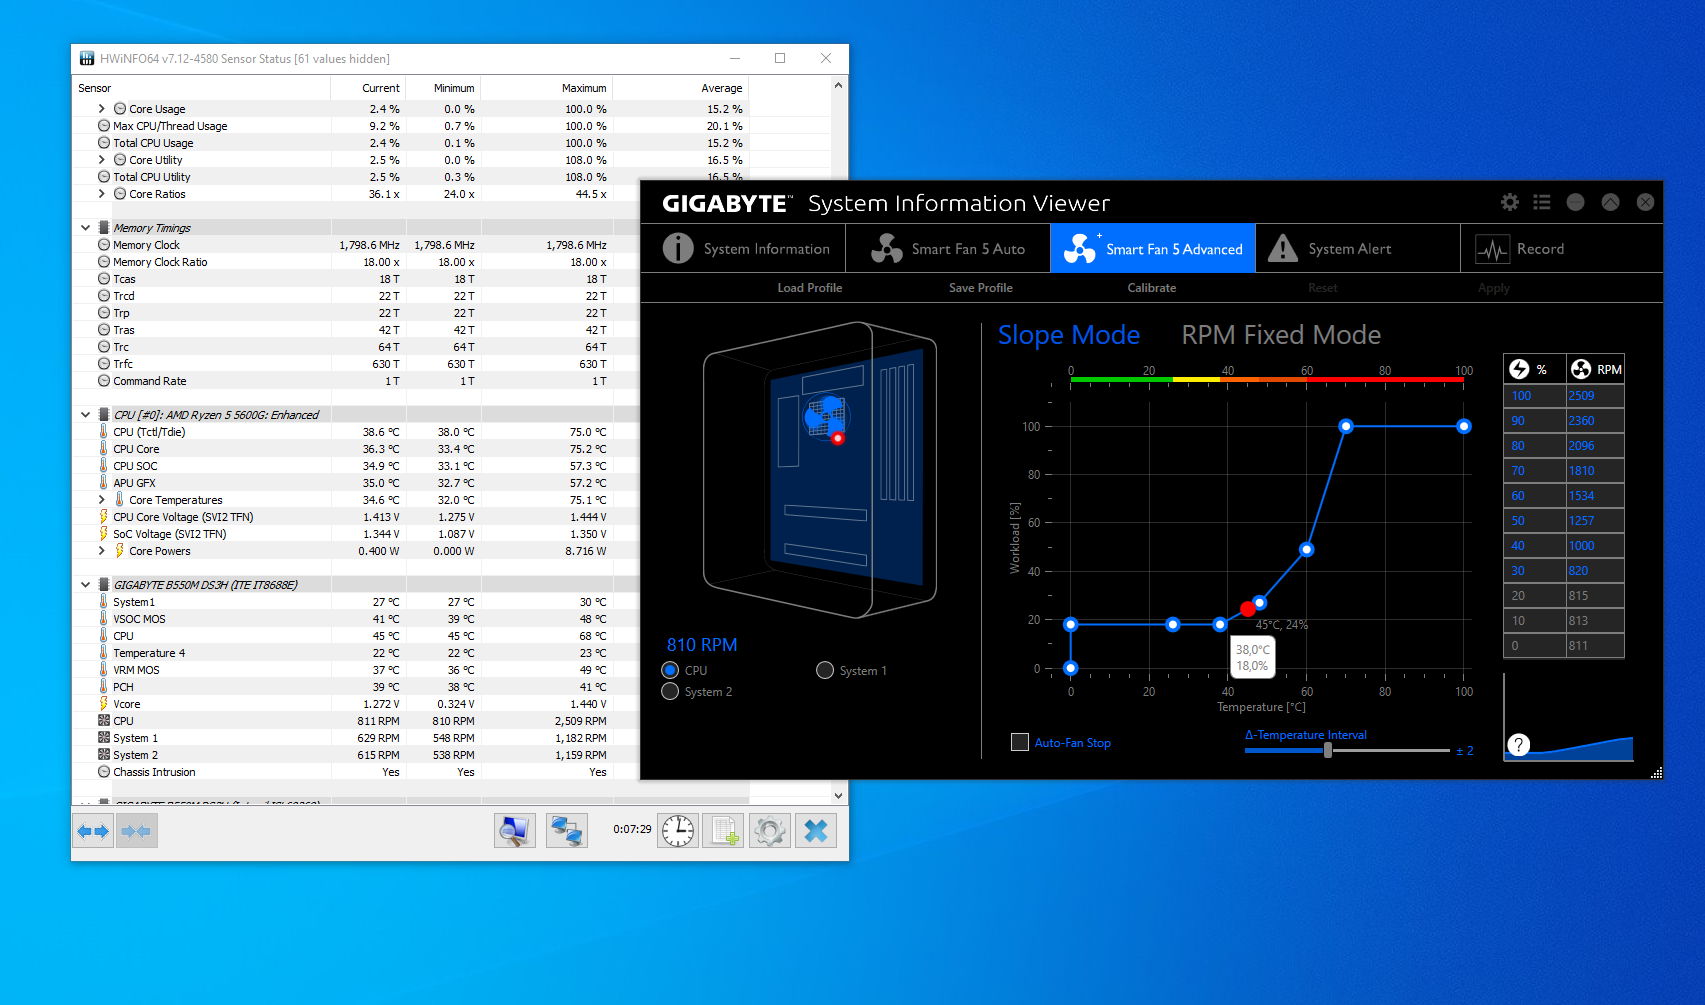Click the clock reset timer icon

pos(678,831)
